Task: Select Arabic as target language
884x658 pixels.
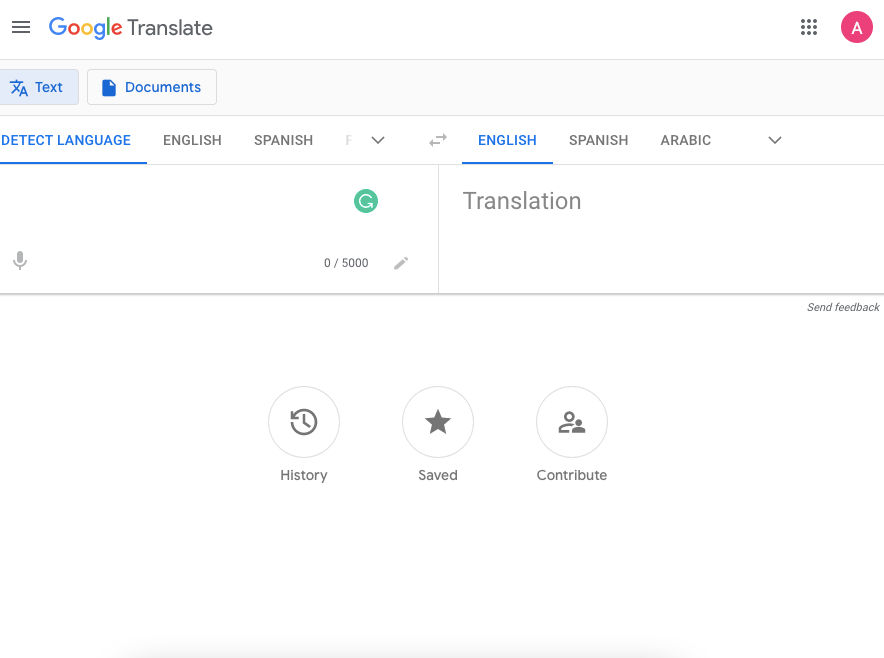Action: [686, 140]
